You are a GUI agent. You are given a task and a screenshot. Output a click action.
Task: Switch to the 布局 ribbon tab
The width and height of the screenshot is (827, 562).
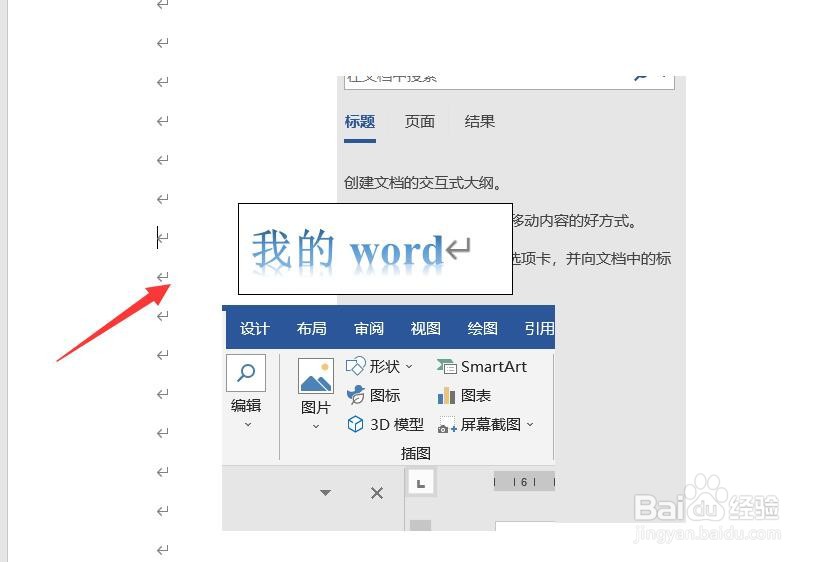click(x=312, y=328)
